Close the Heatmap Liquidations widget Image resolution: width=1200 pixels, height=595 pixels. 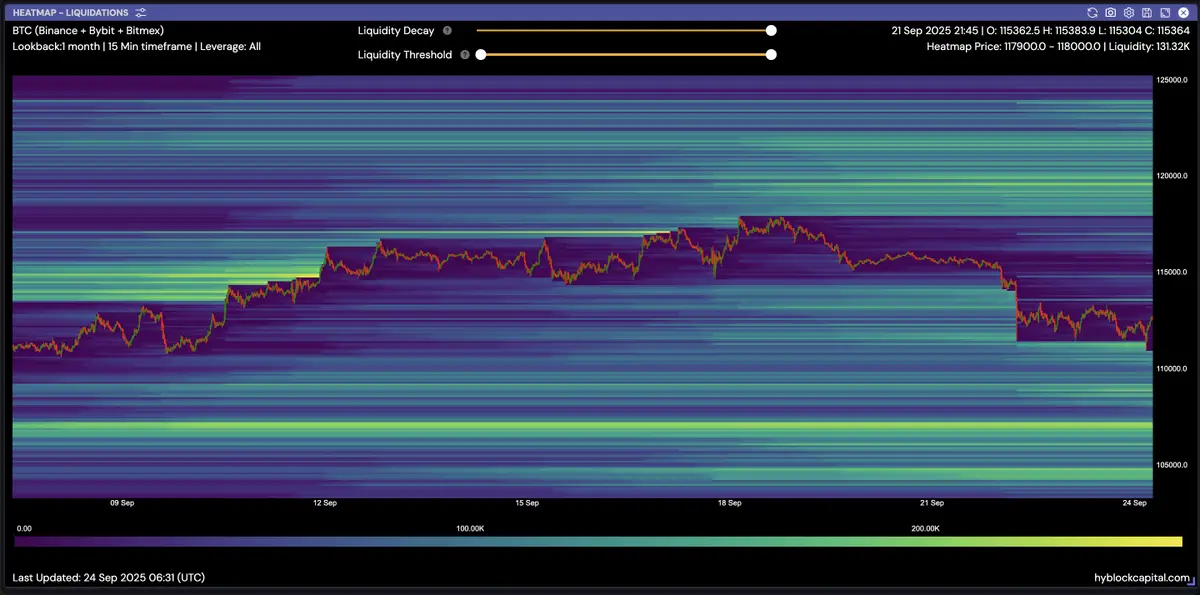click(x=1182, y=12)
